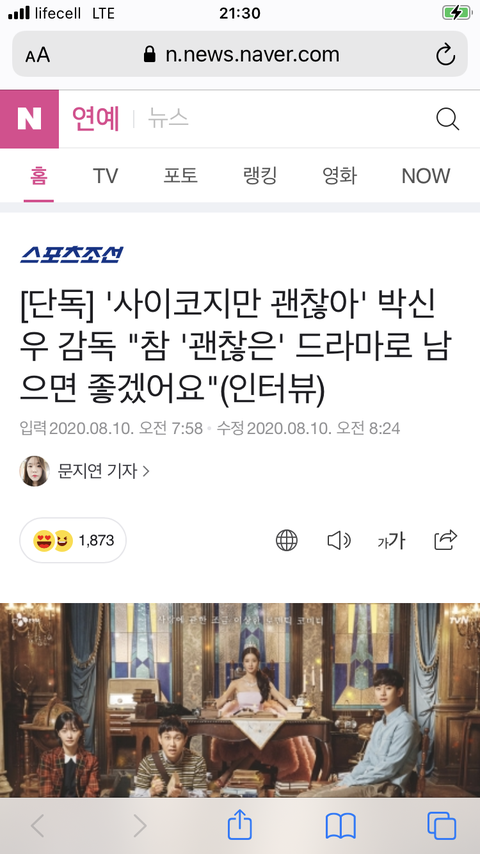Switch to the TV tab
The width and height of the screenshot is (480, 854).
105,176
